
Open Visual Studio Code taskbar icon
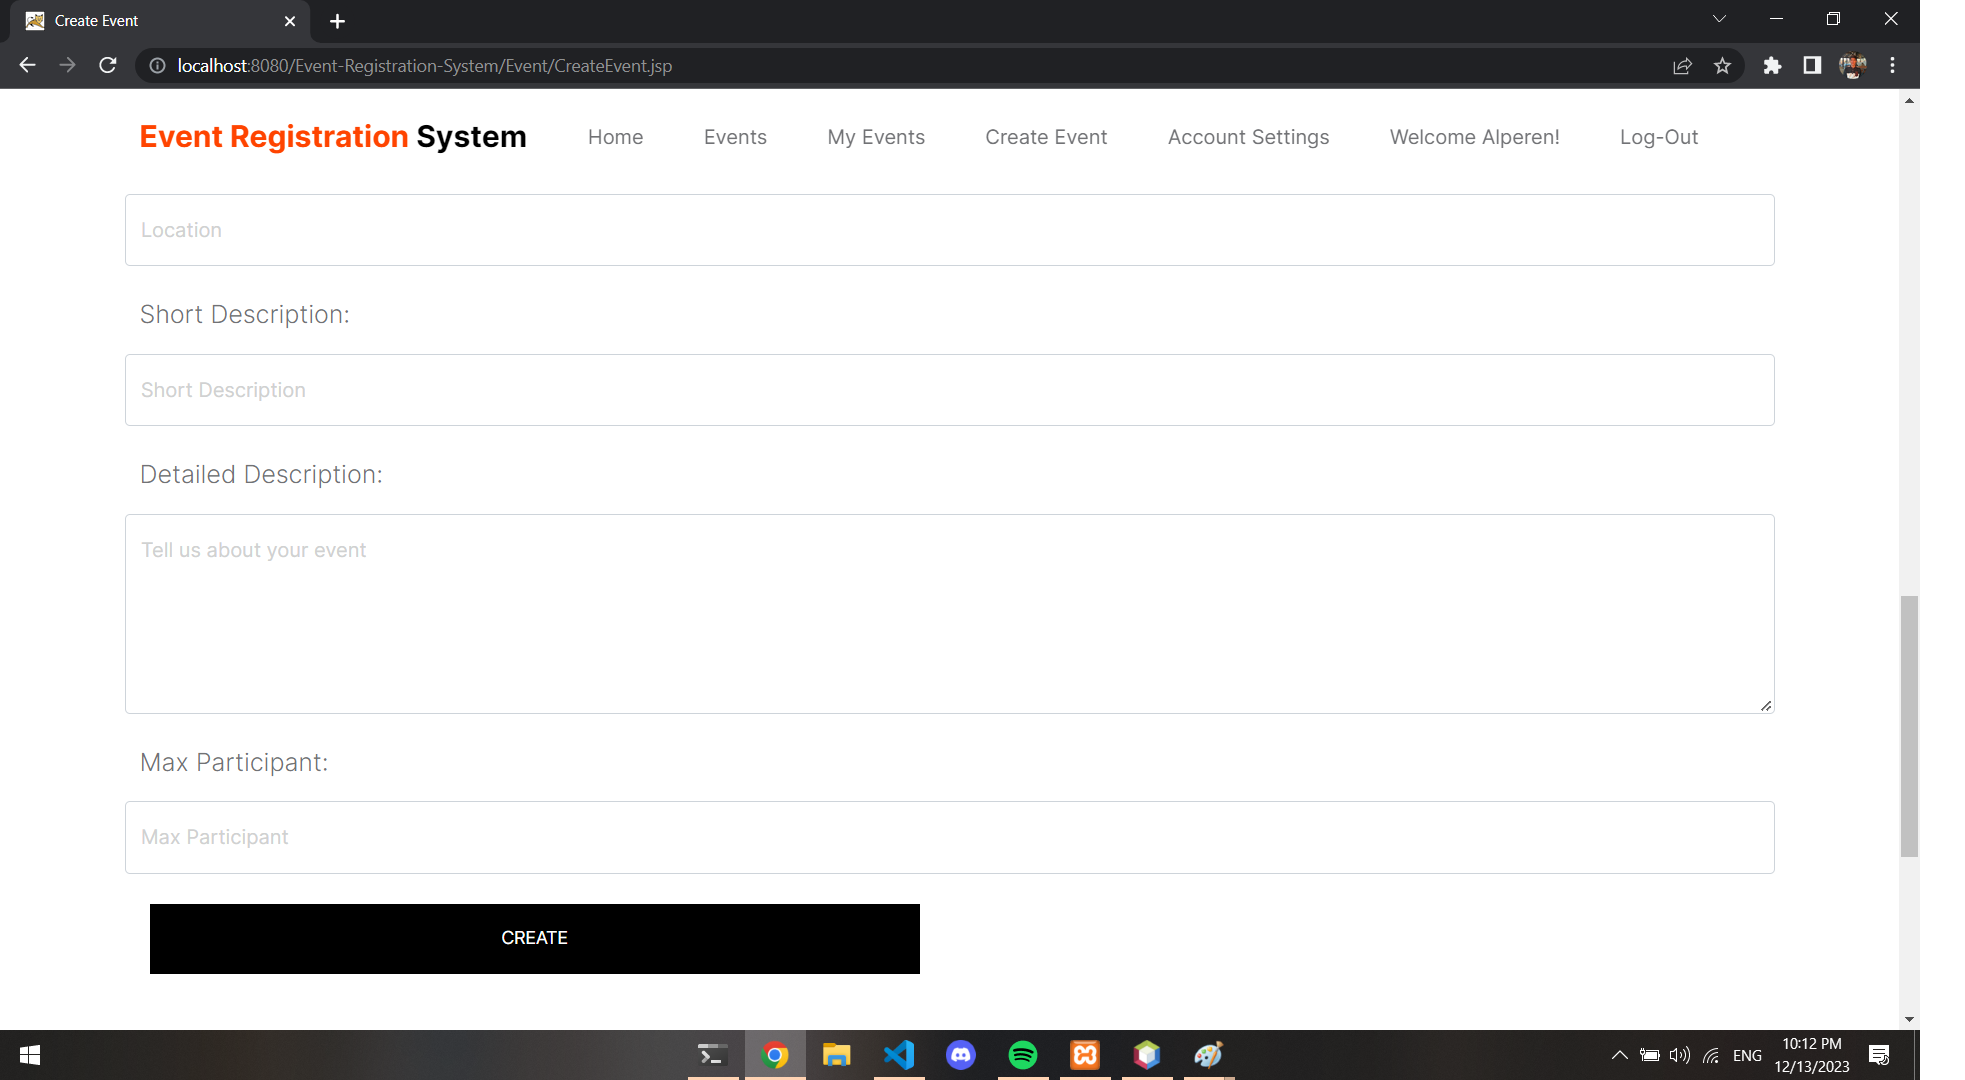[x=898, y=1055]
